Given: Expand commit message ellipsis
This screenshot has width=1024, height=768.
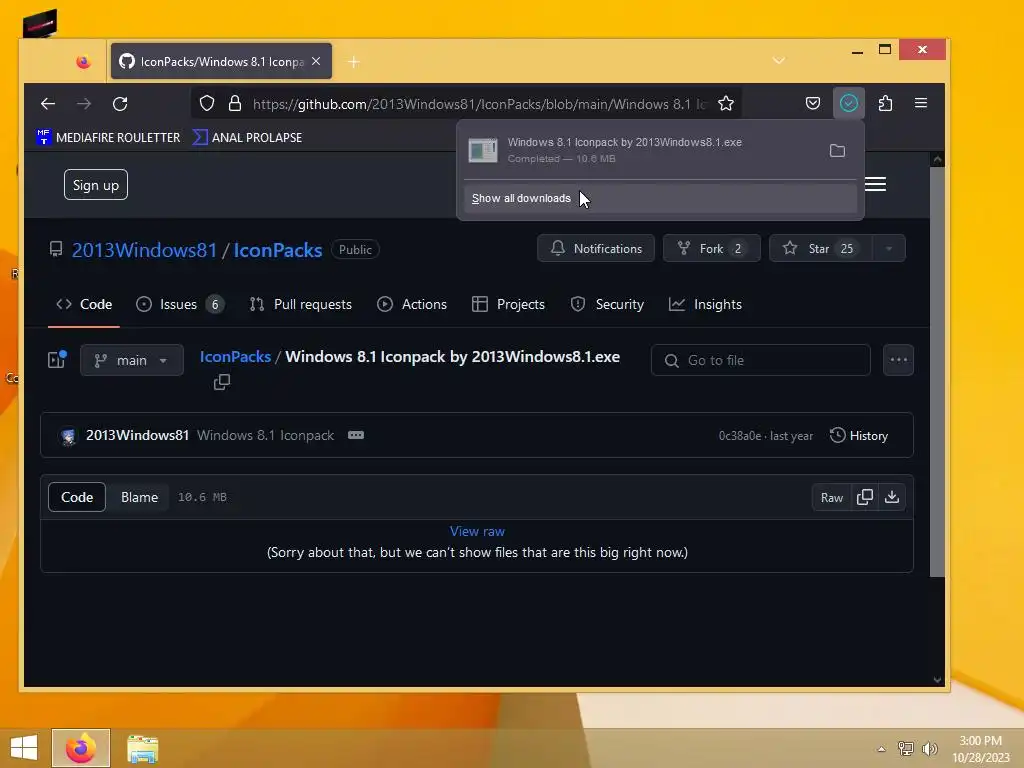Looking at the screenshot, I should click(356, 436).
